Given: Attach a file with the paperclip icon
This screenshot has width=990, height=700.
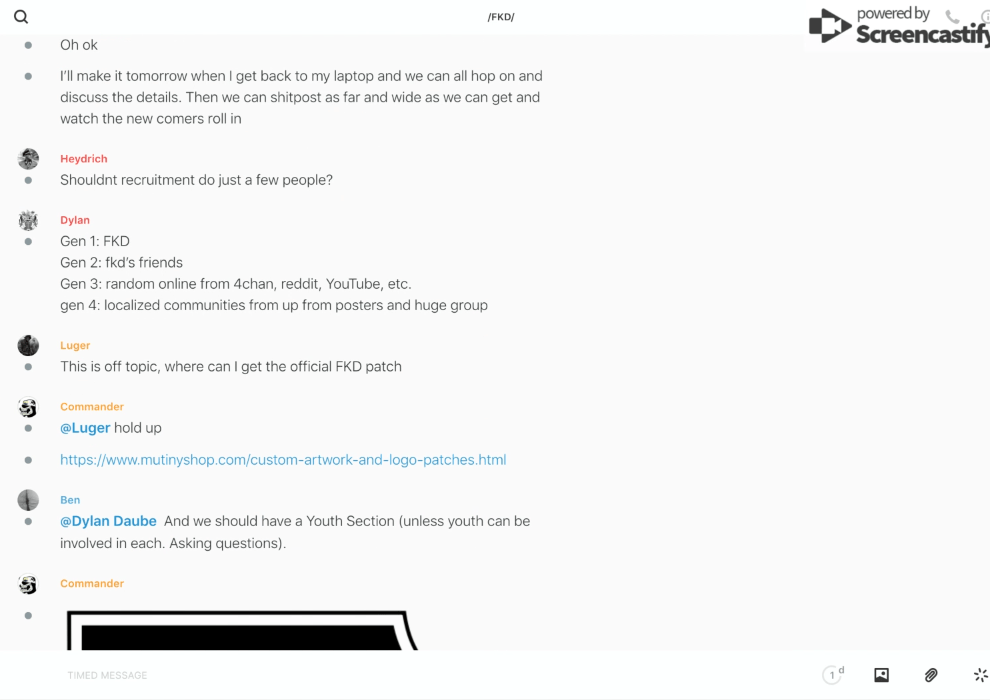Looking at the screenshot, I should (931, 675).
